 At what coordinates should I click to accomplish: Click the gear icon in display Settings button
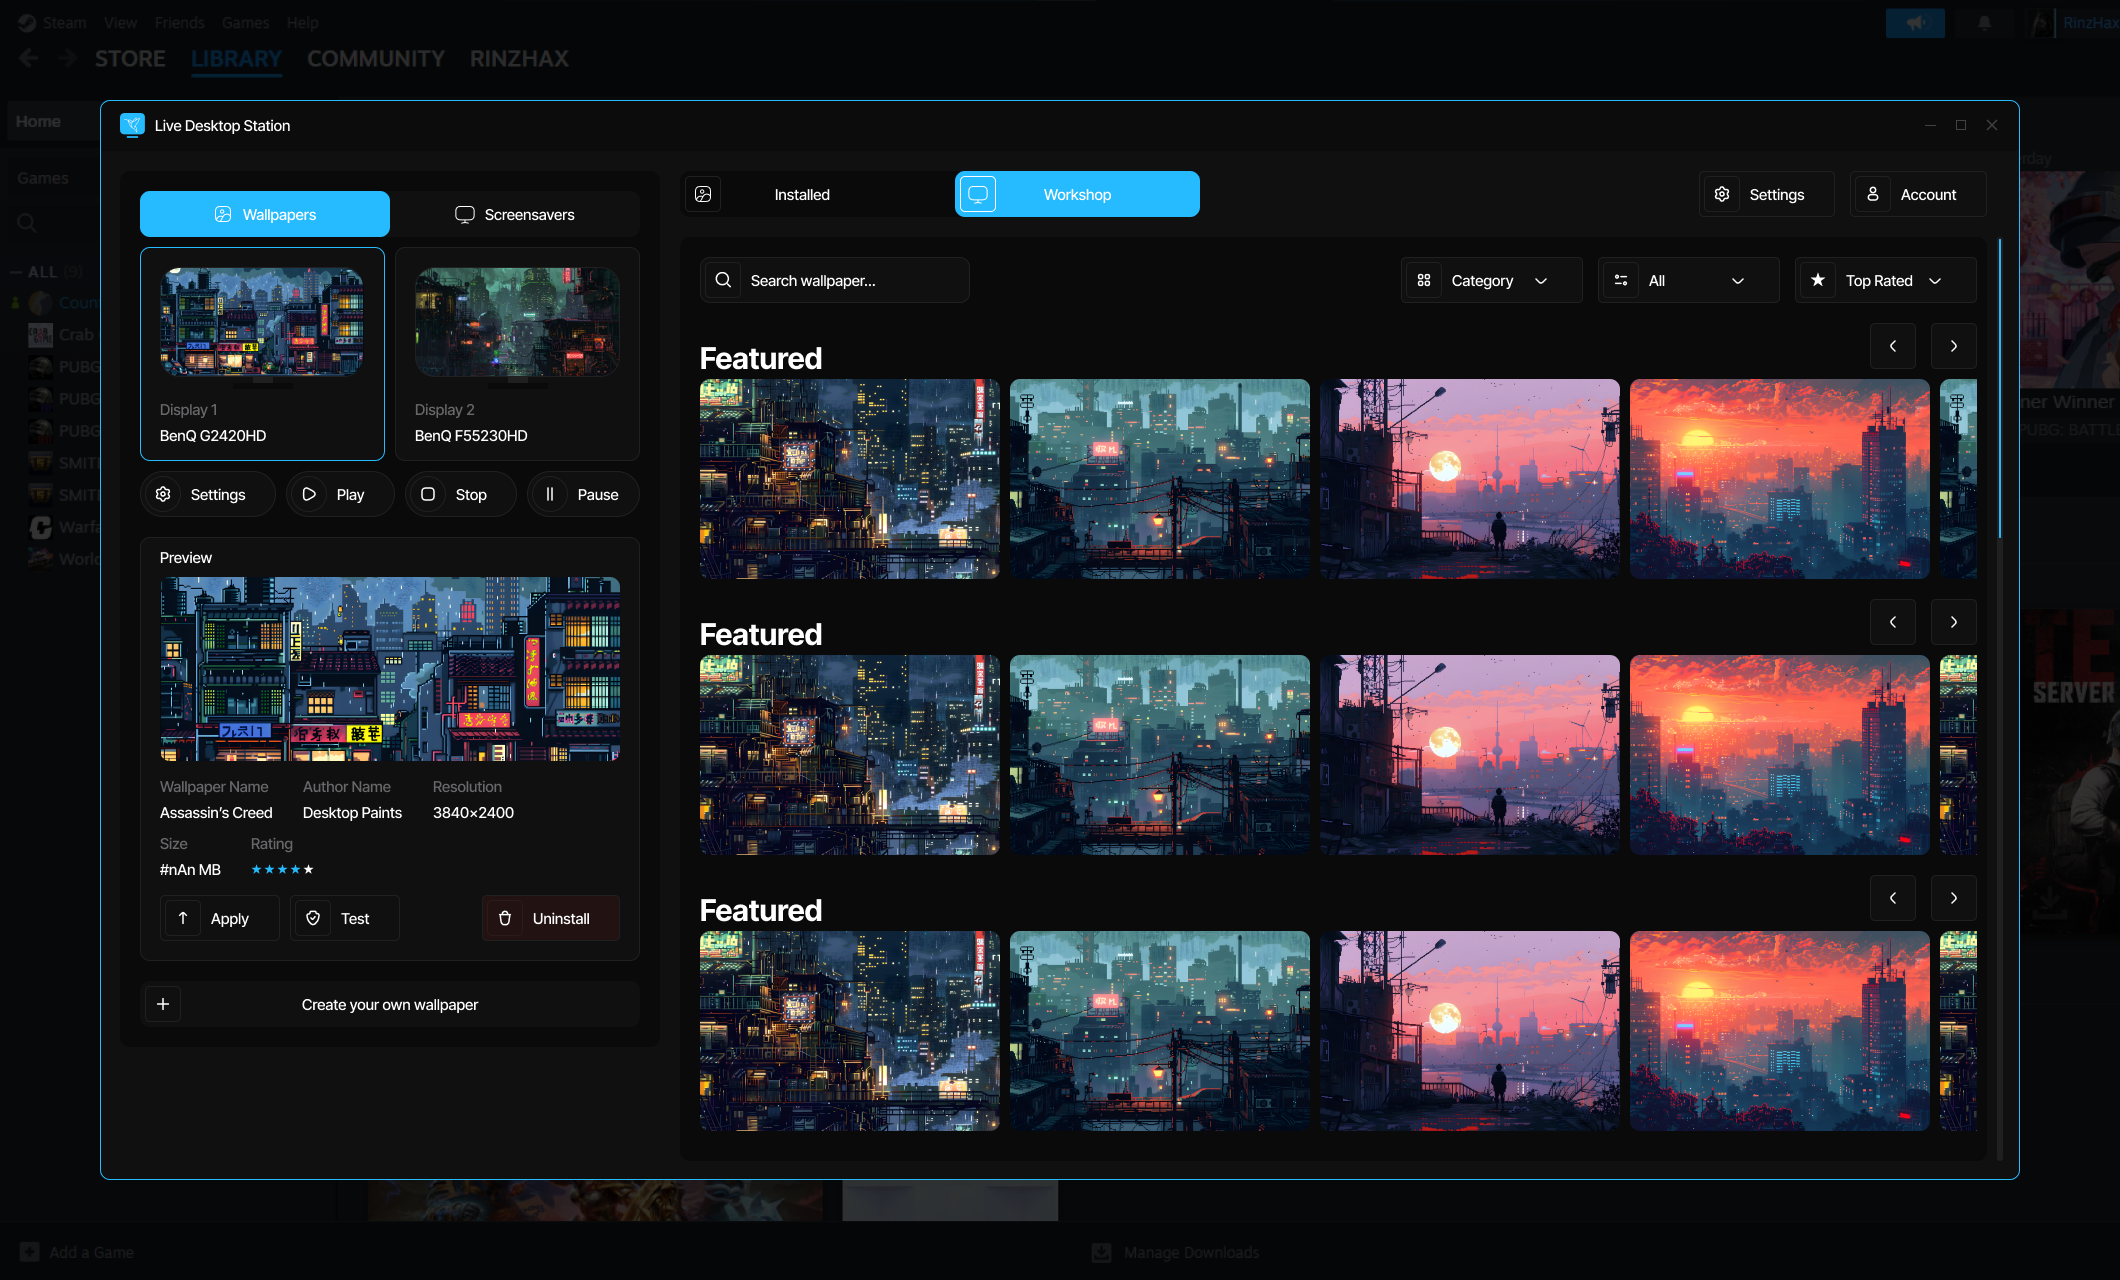click(163, 494)
